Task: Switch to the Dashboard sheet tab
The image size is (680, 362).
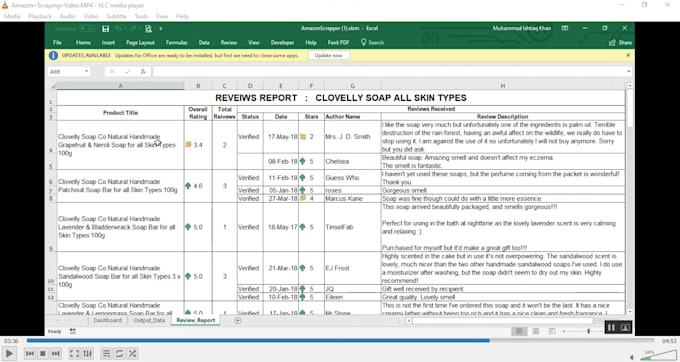Action: pyautogui.click(x=108, y=320)
